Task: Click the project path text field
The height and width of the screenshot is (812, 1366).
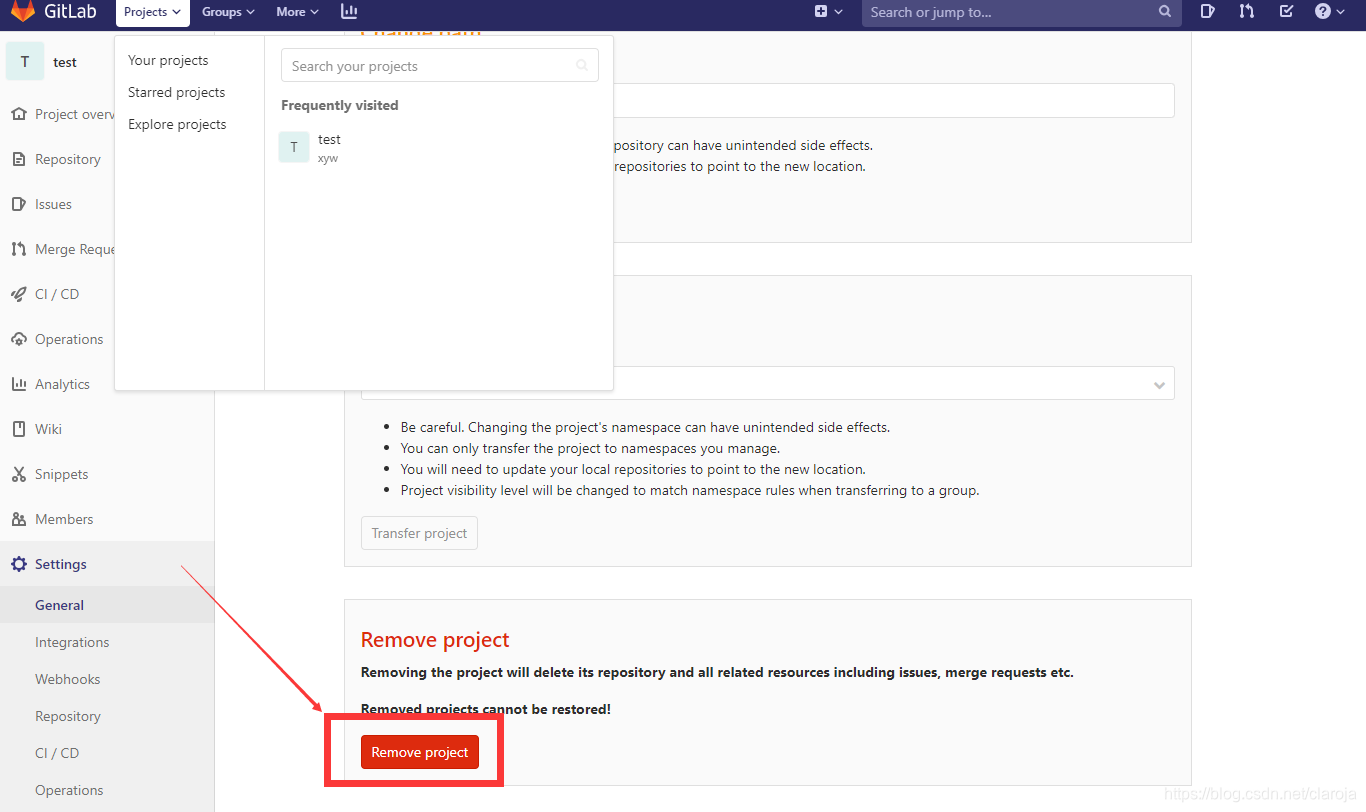Action: [893, 101]
